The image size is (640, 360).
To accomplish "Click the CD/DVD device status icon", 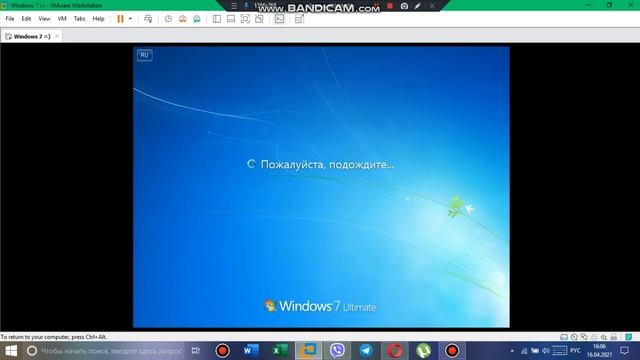I will (574, 337).
